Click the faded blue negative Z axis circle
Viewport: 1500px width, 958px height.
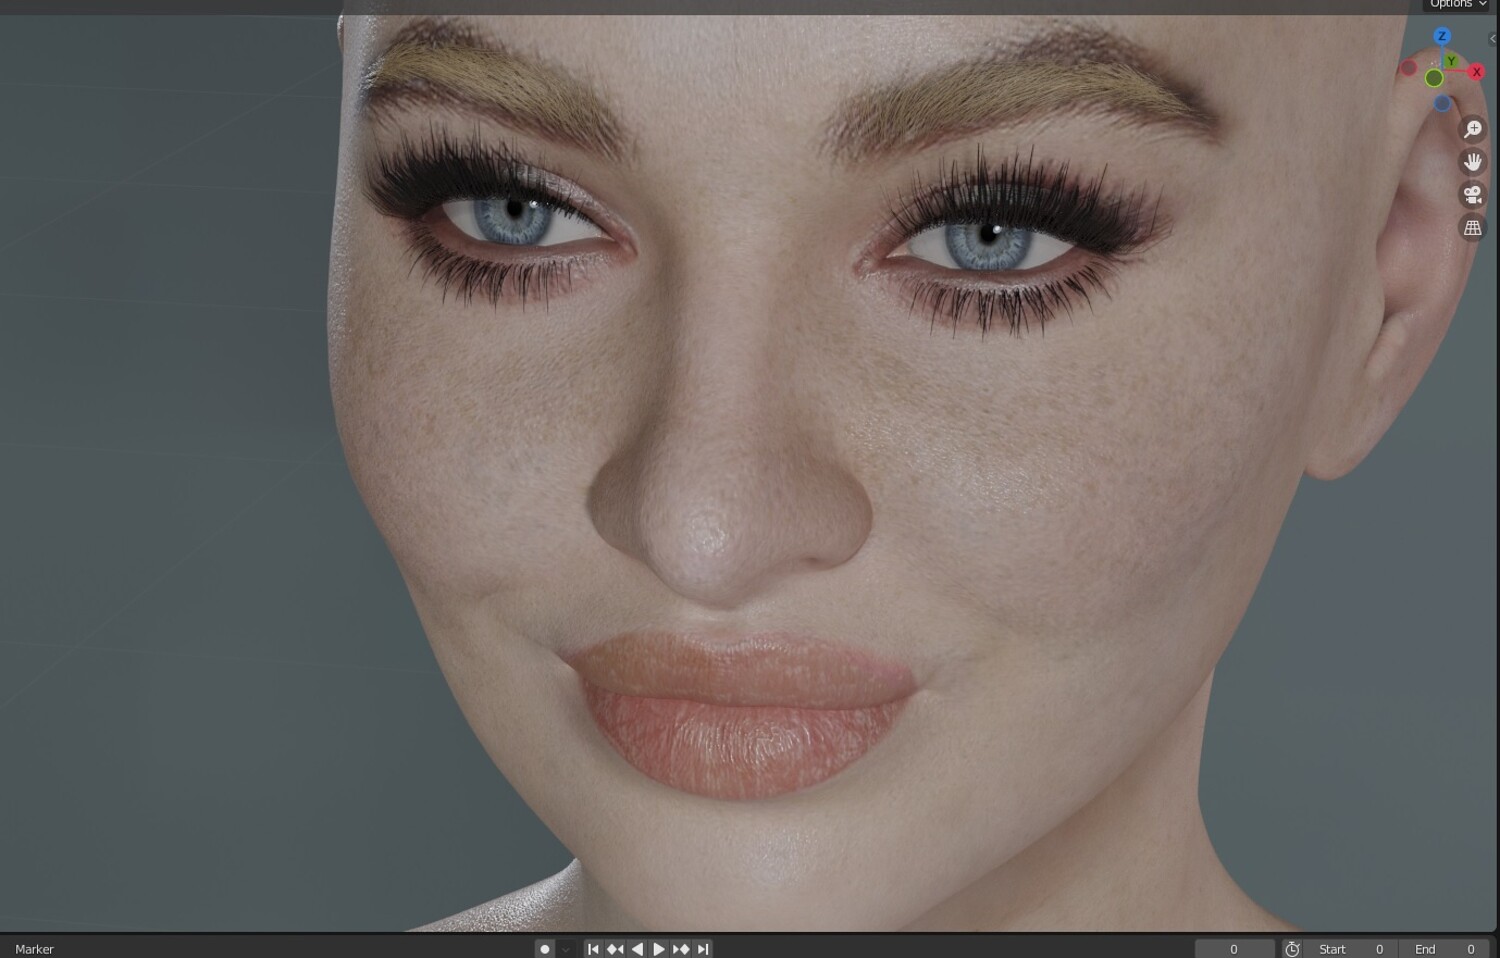tap(1442, 103)
